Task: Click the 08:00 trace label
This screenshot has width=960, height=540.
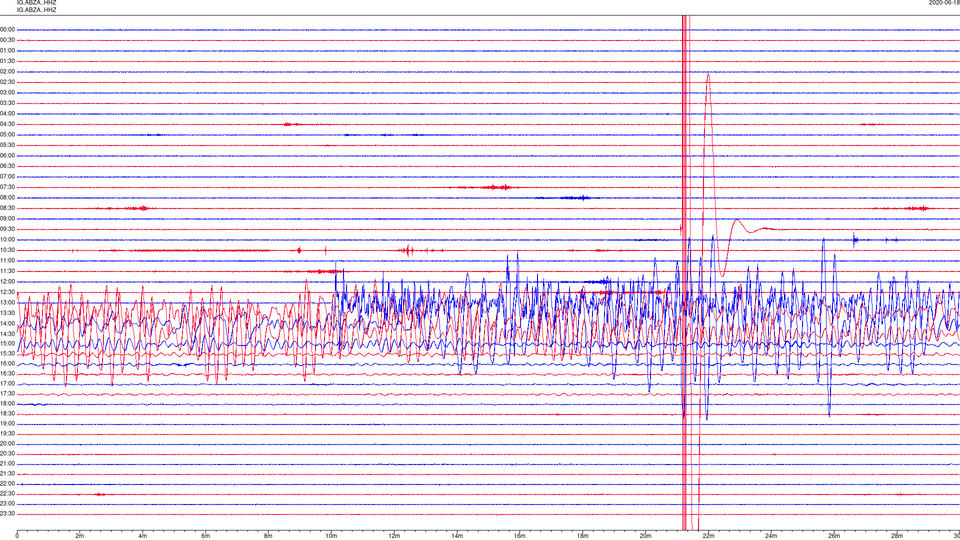Action: 7,197
